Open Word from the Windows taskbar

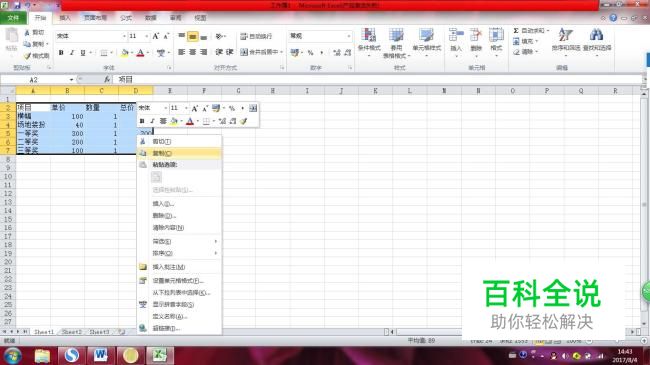tap(100, 355)
